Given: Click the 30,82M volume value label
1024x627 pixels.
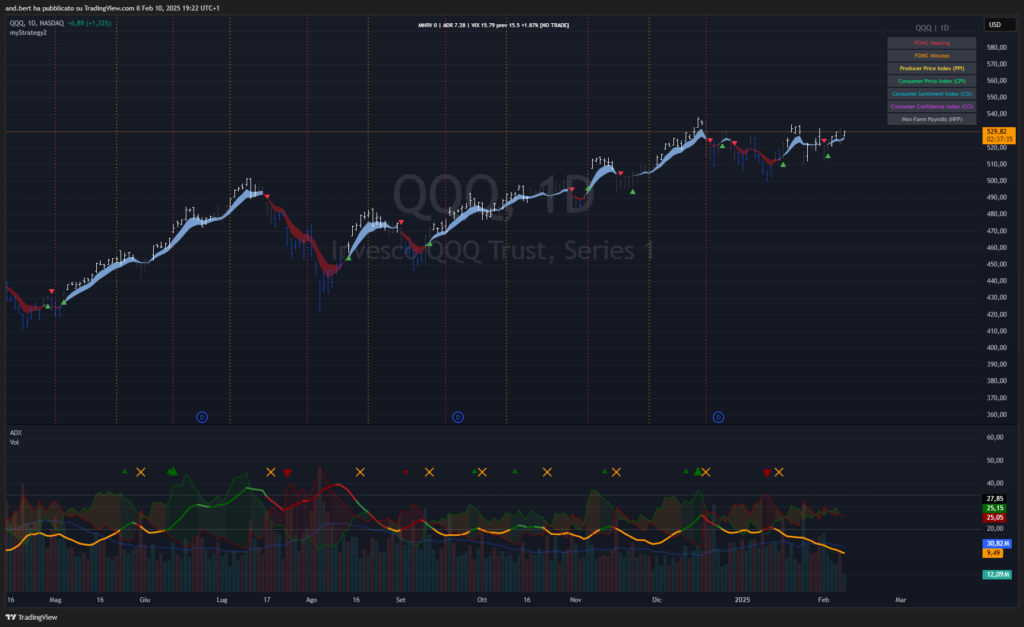Looking at the screenshot, I should [x=996, y=543].
